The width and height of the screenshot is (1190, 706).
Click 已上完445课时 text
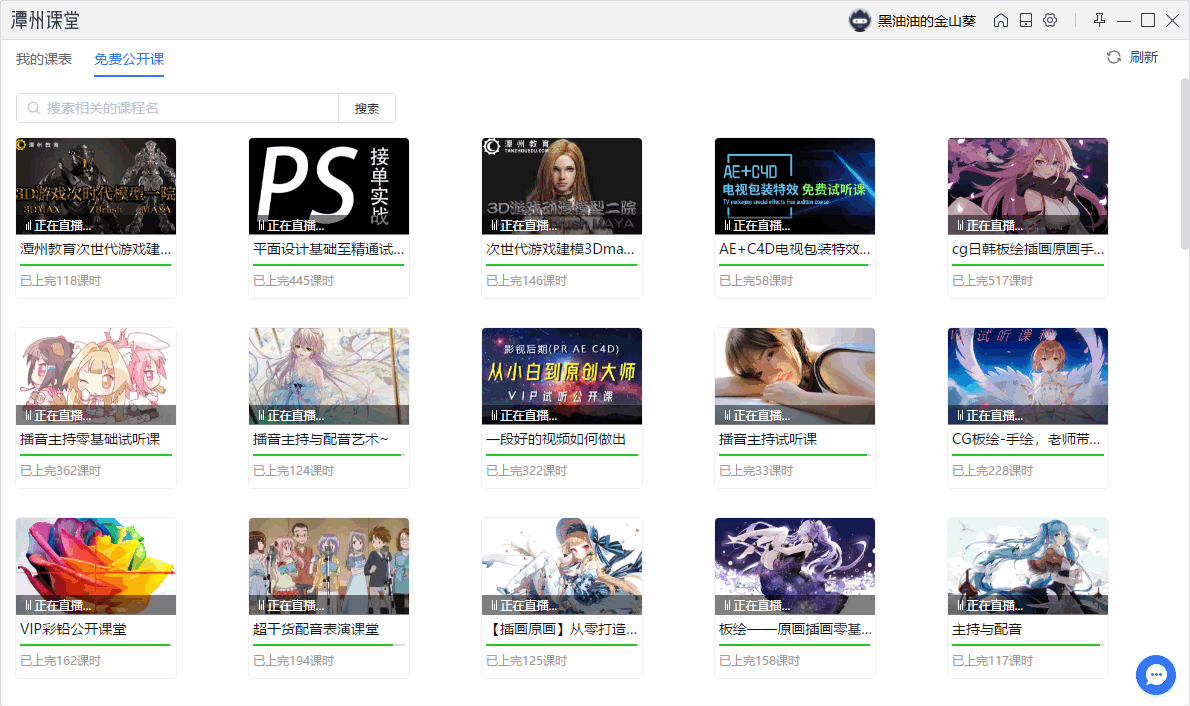click(x=294, y=281)
